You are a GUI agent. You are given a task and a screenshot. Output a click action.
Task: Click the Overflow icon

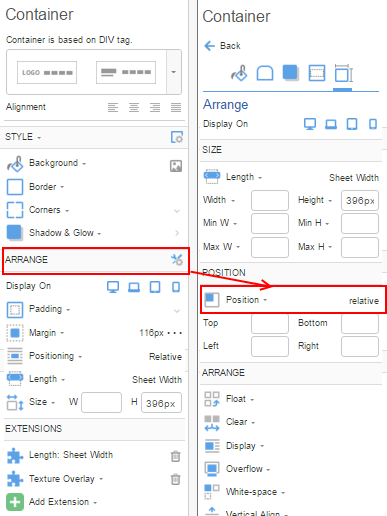tap(212, 469)
